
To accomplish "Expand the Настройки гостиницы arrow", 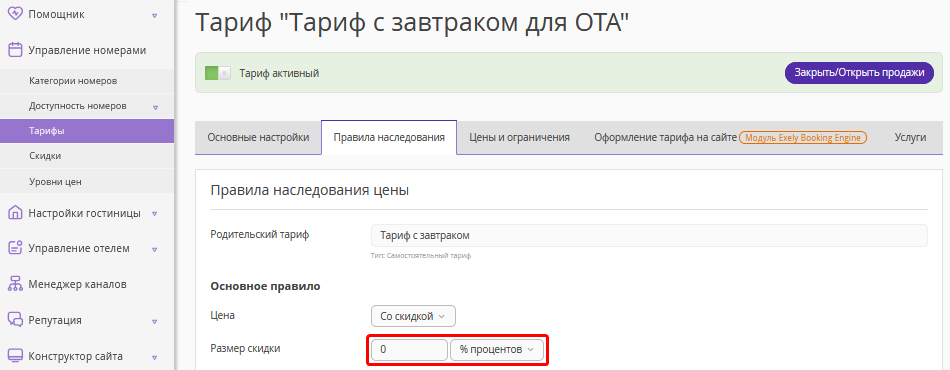I will click(155, 214).
